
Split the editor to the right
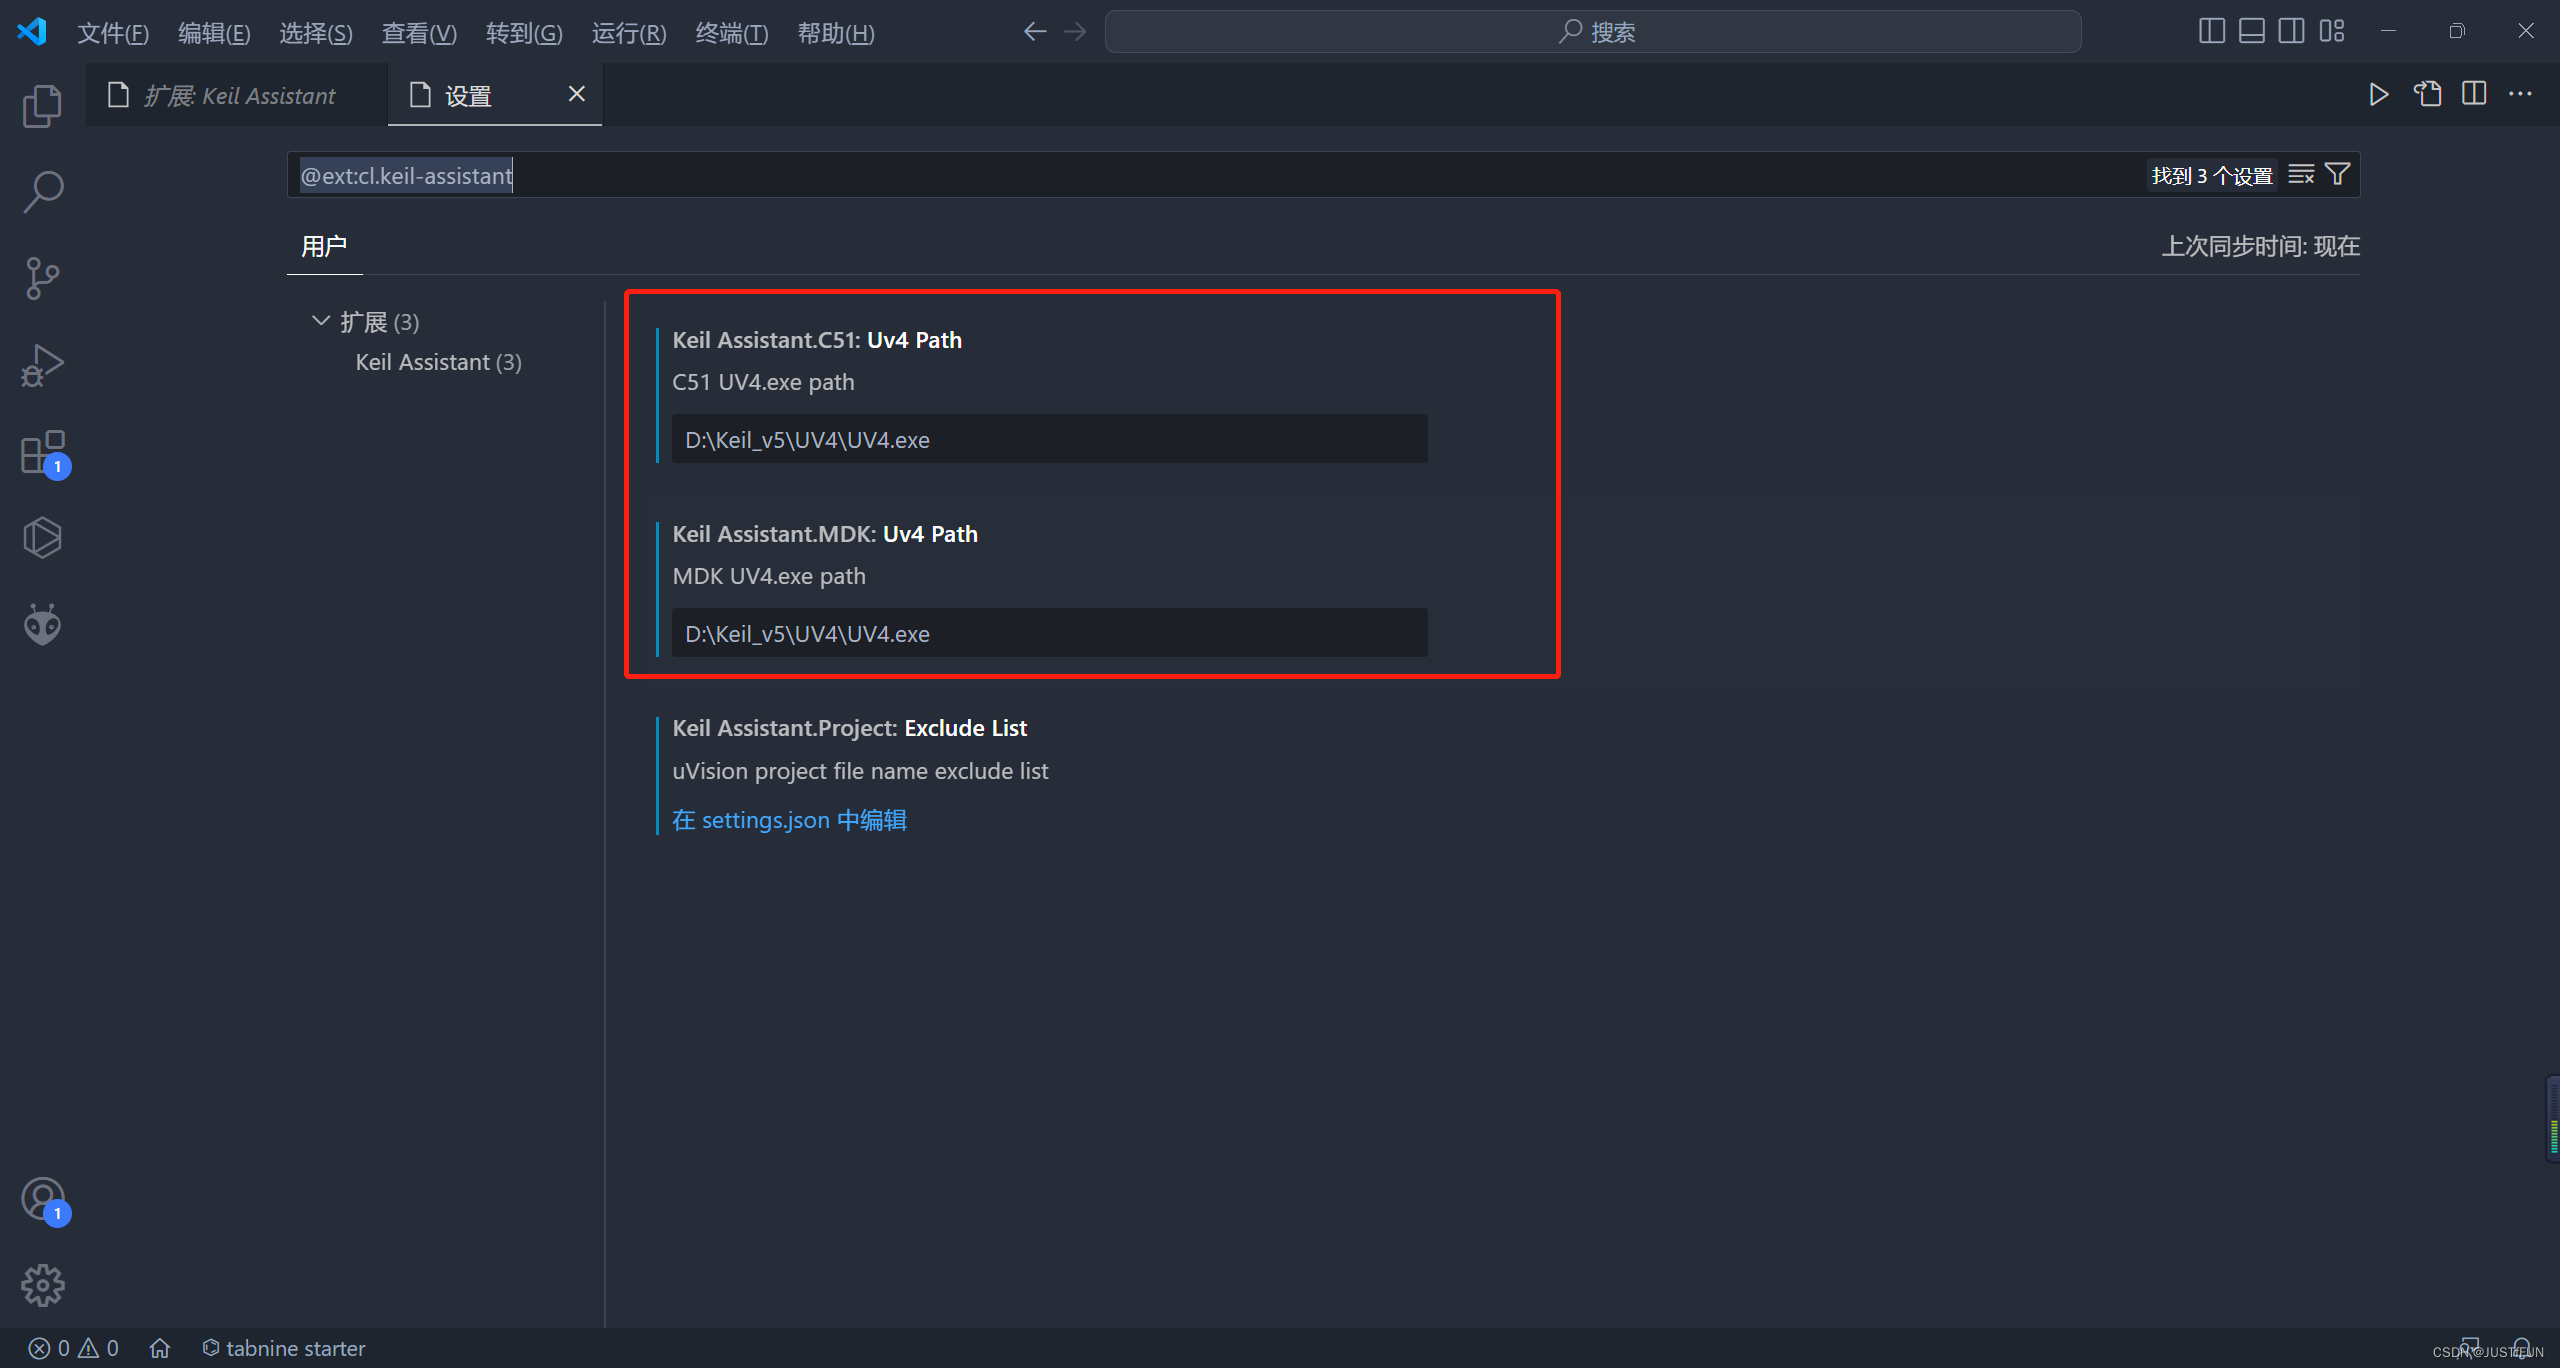coord(2474,94)
